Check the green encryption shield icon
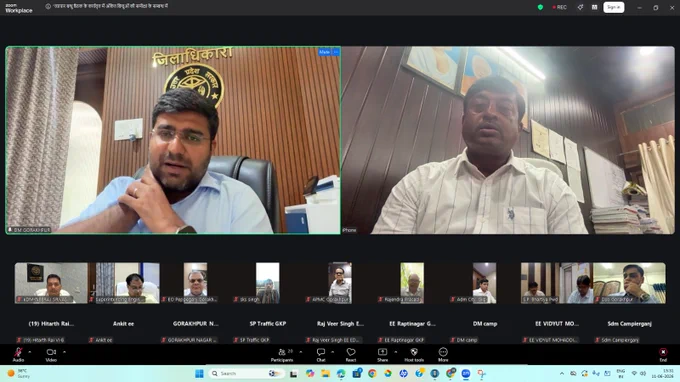 click(x=540, y=7)
